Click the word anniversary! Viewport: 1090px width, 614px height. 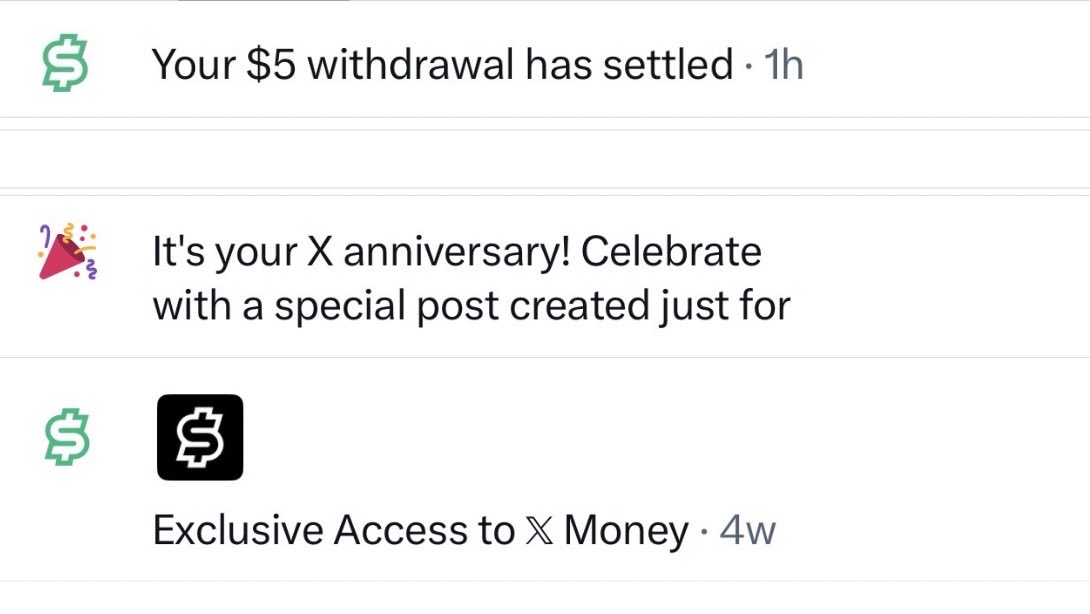click(x=457, y=252)
